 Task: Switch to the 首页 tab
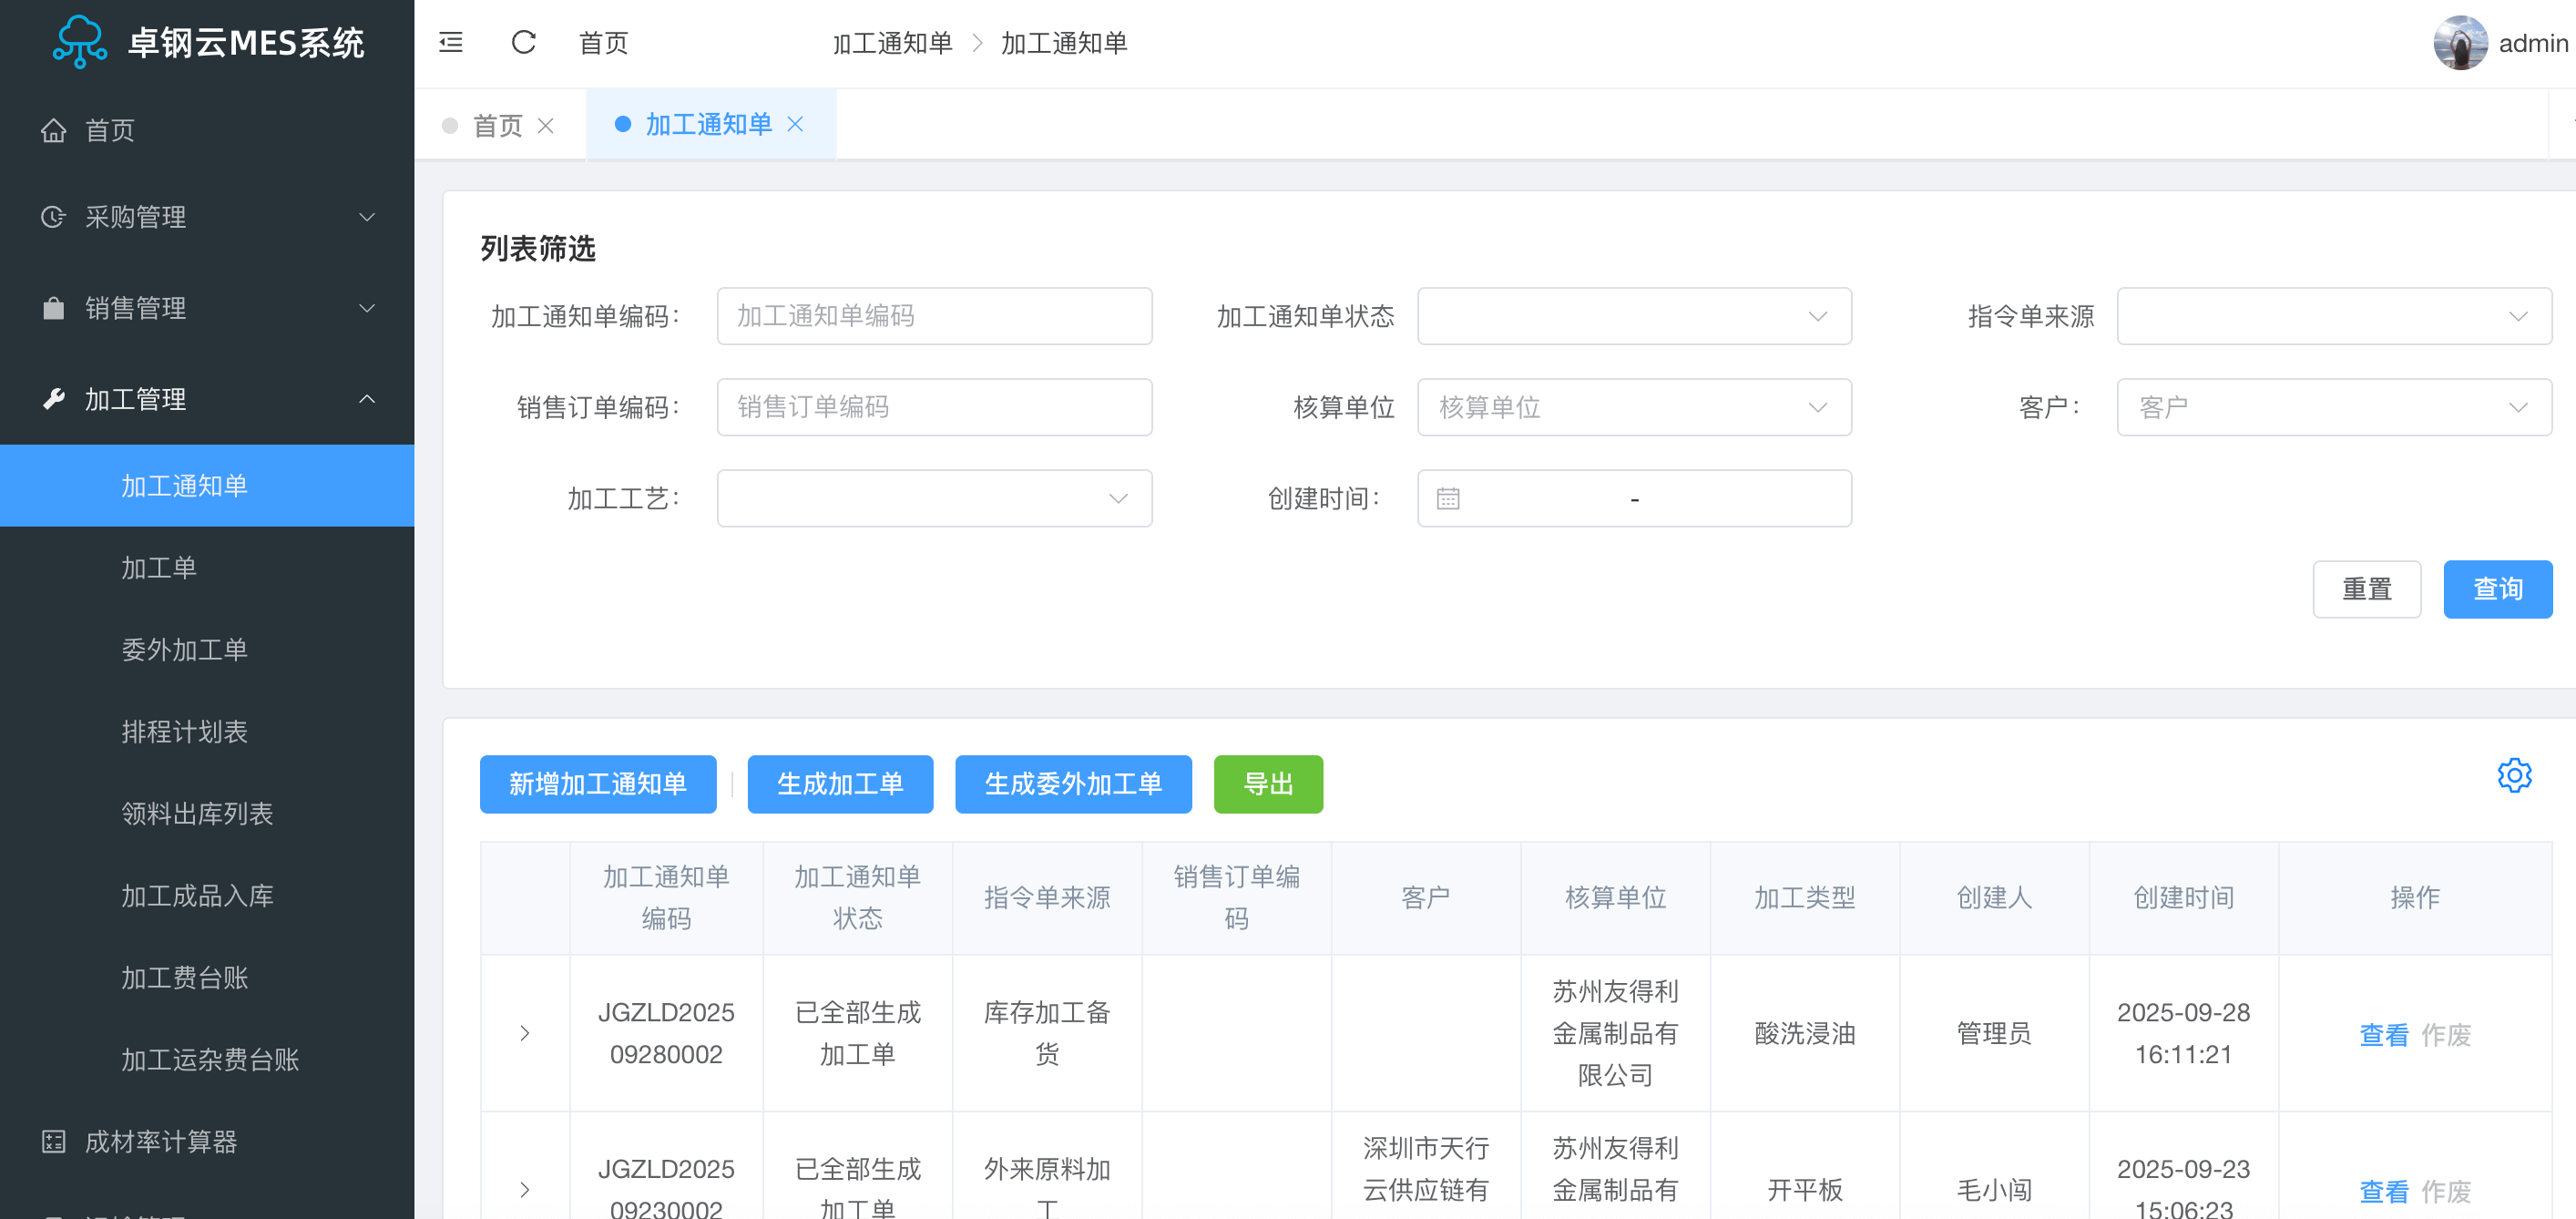pyautogui.click(x=497, y=126)
